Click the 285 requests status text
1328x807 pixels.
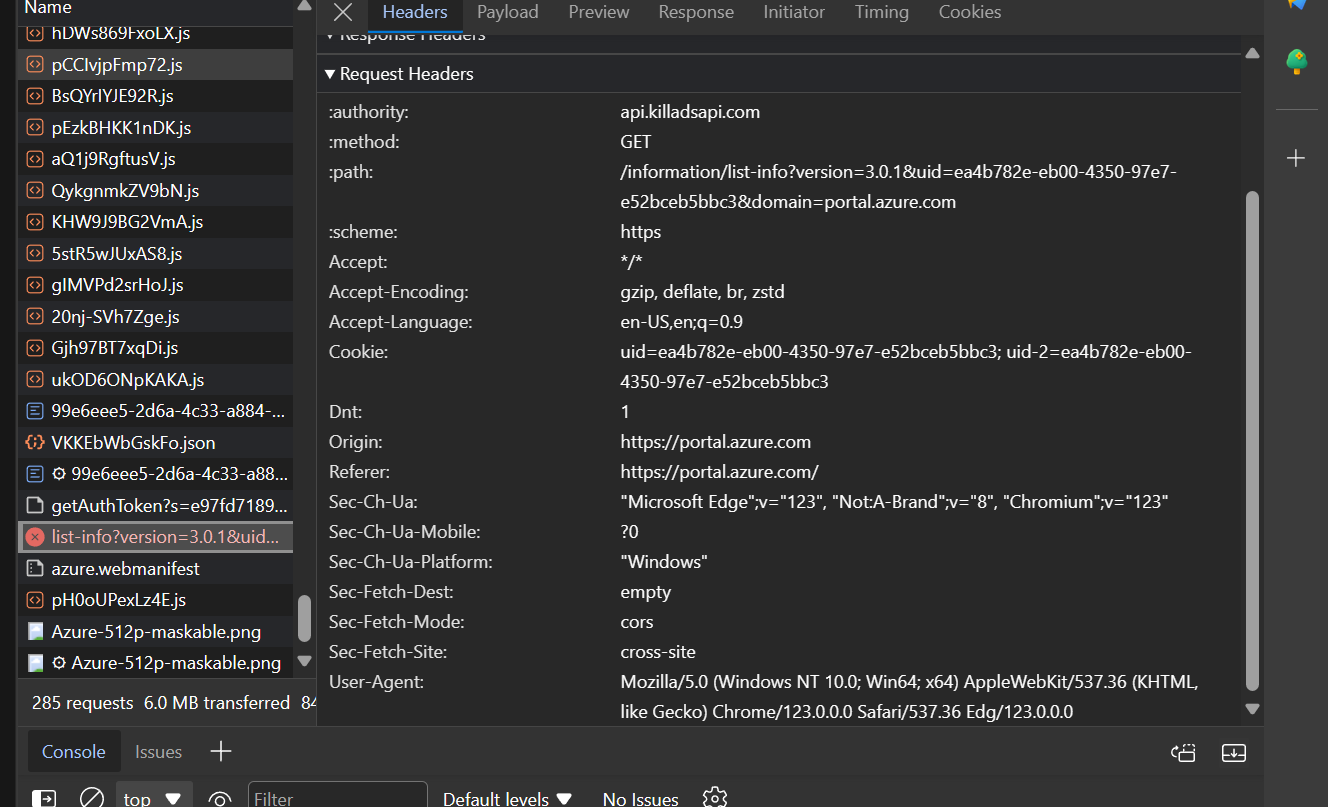click(x=81, y=703)
